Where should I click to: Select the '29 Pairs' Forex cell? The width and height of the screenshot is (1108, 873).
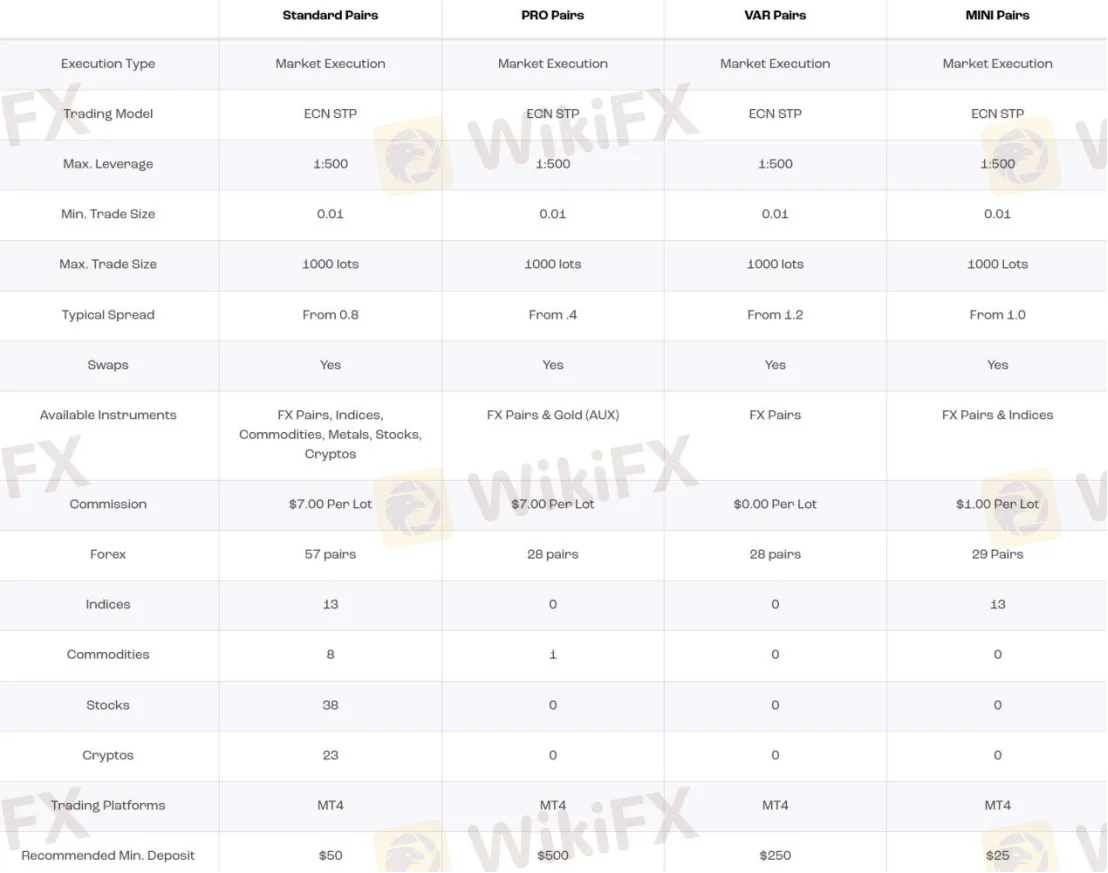[997, 555]
